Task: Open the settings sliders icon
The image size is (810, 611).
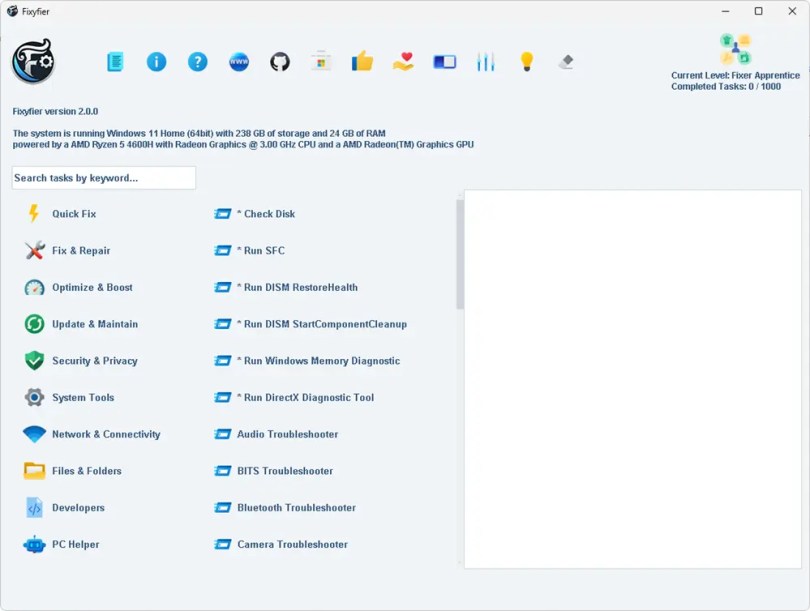Action: pos(486,62)
